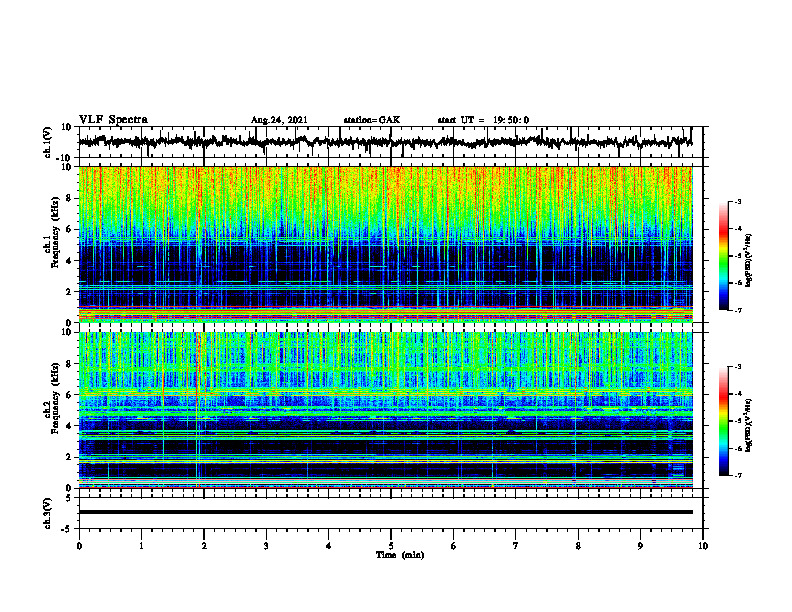
Task: Click the "6" kHz tick on ch.1 frequency axis
Action: 70,229
